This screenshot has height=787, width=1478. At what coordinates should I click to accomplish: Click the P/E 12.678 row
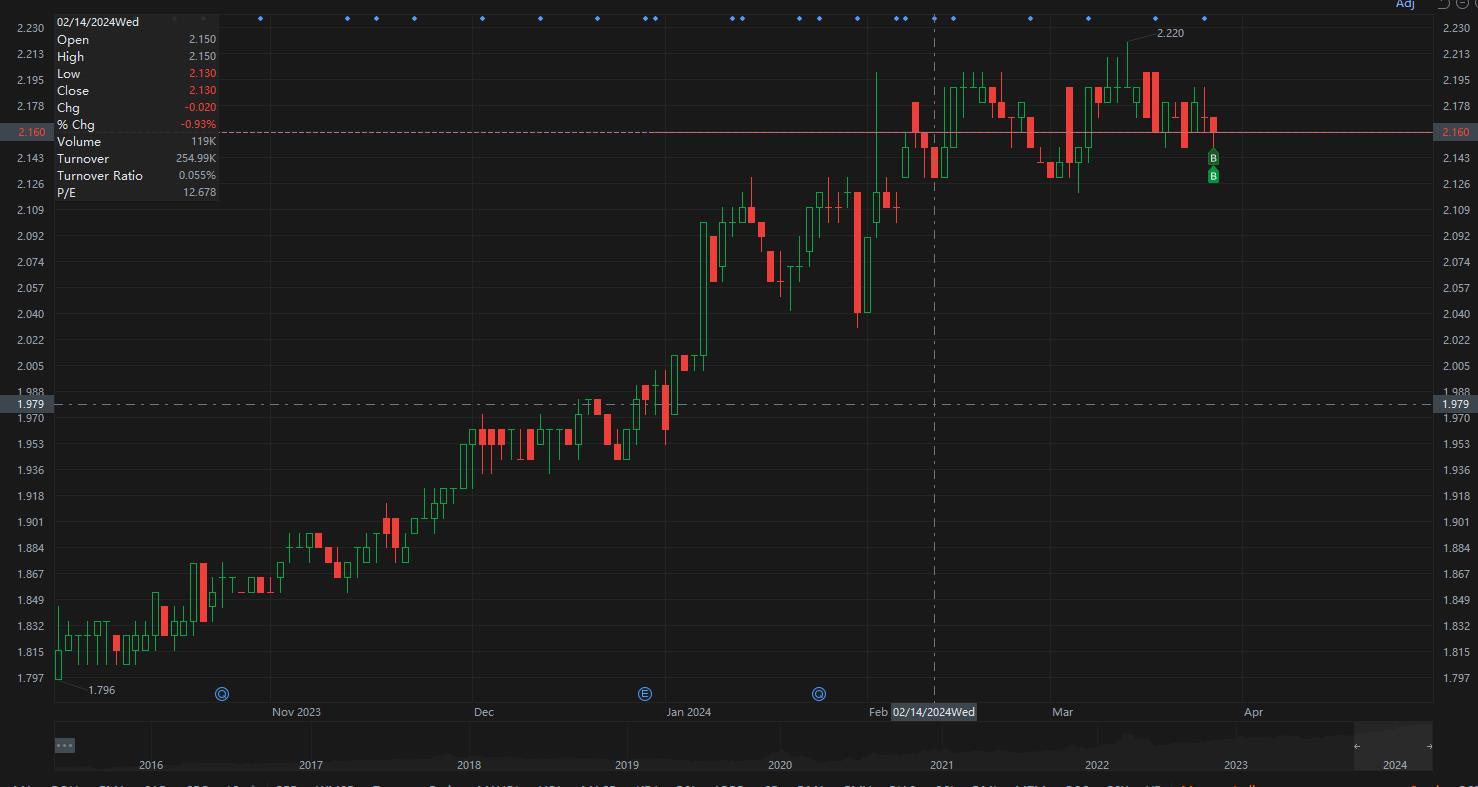tap(137, 192)
